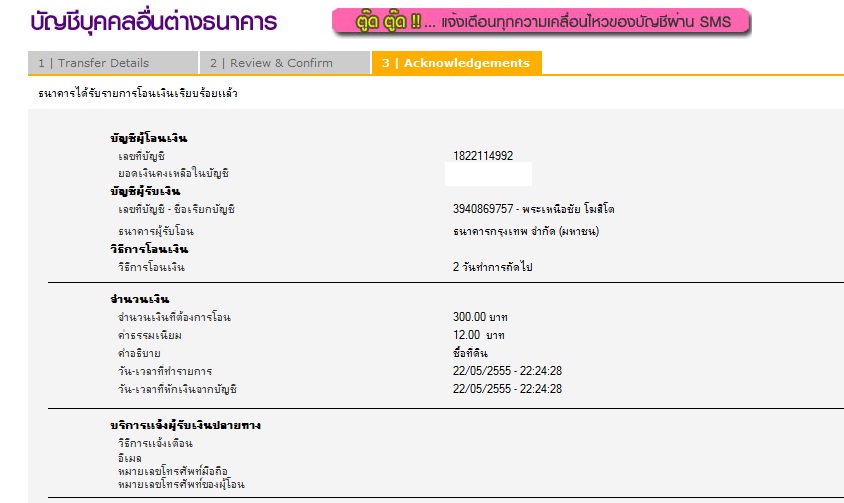
Task: Click the label หมายเลขโทรศัพท์ของผู้โอน
Action: tap(181, 484)
